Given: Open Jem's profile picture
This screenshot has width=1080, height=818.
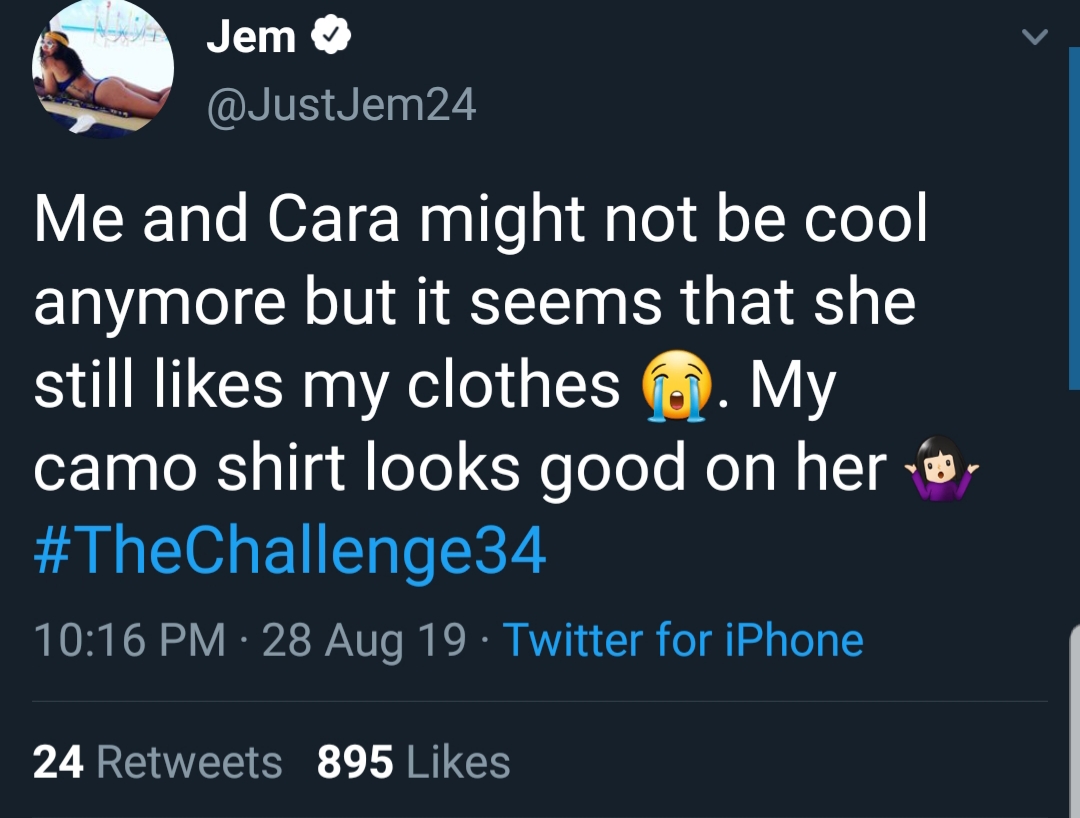Looking at the screenshot, I should click(x=103, y=69).
